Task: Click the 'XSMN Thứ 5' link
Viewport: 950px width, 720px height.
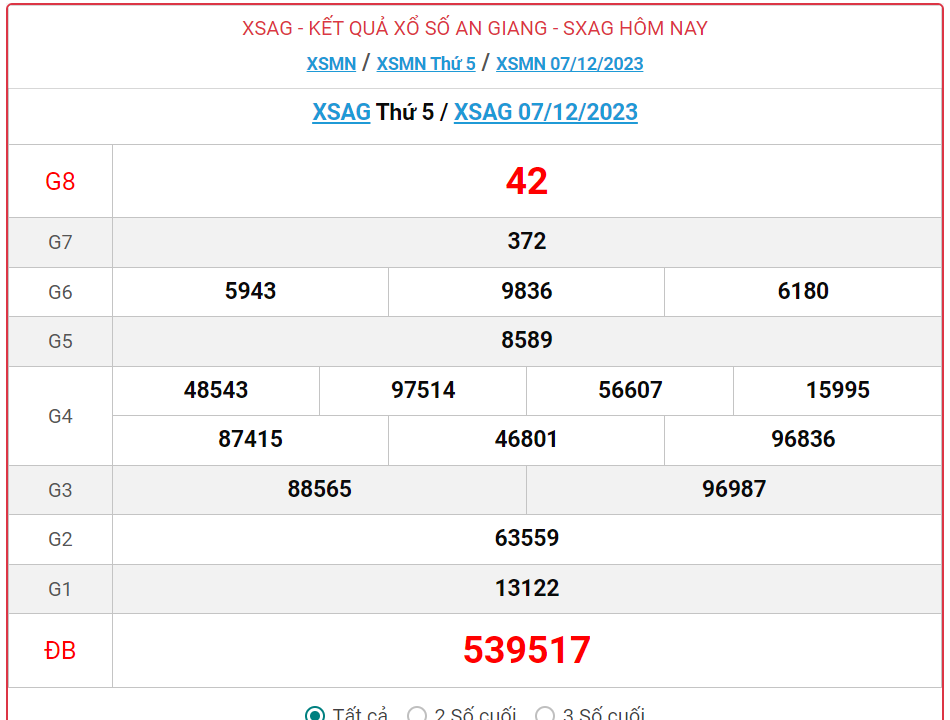Action: tap(426, 63)
